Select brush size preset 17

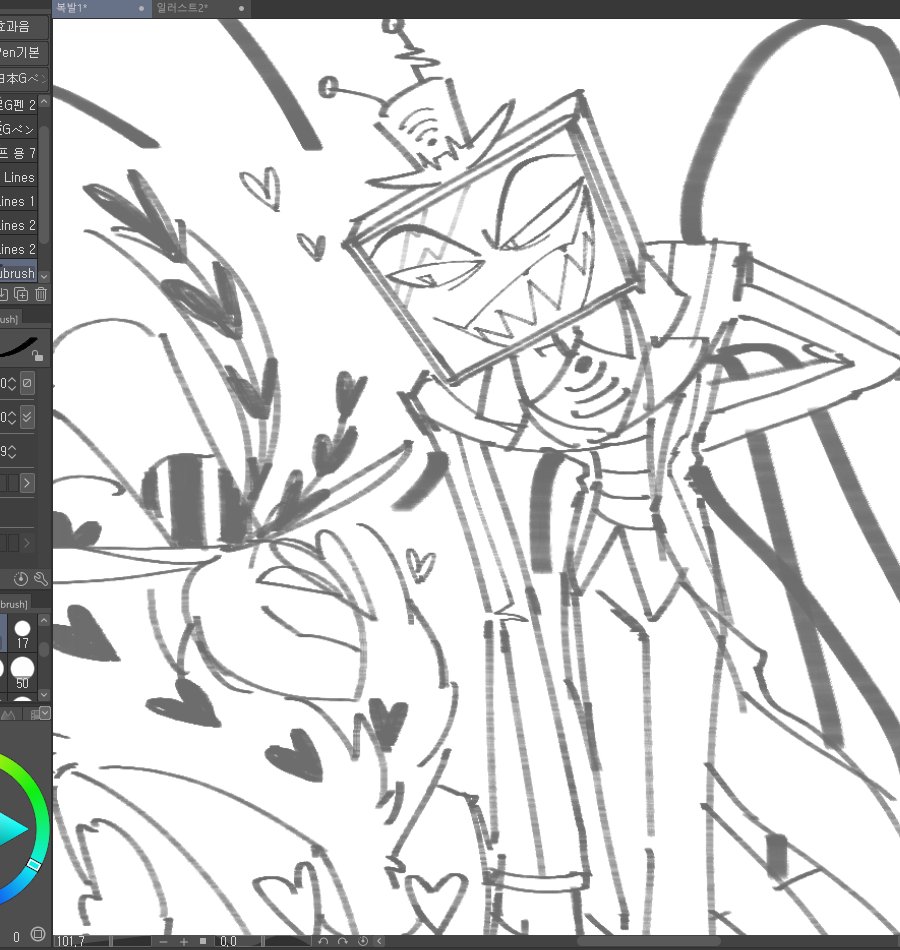pyautogui.click(x=22, y=633)
